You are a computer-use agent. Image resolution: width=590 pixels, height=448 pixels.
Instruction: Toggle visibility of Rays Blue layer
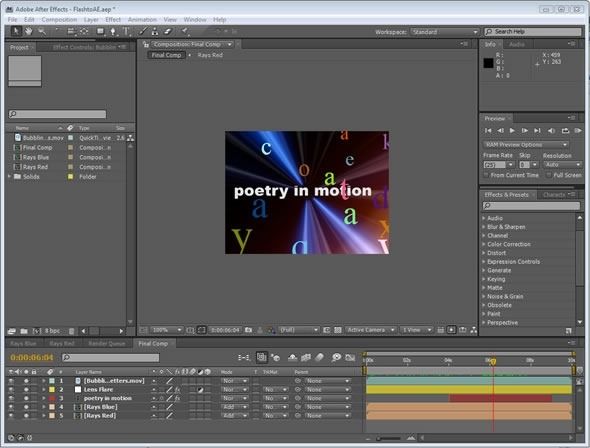pos(26,407)
